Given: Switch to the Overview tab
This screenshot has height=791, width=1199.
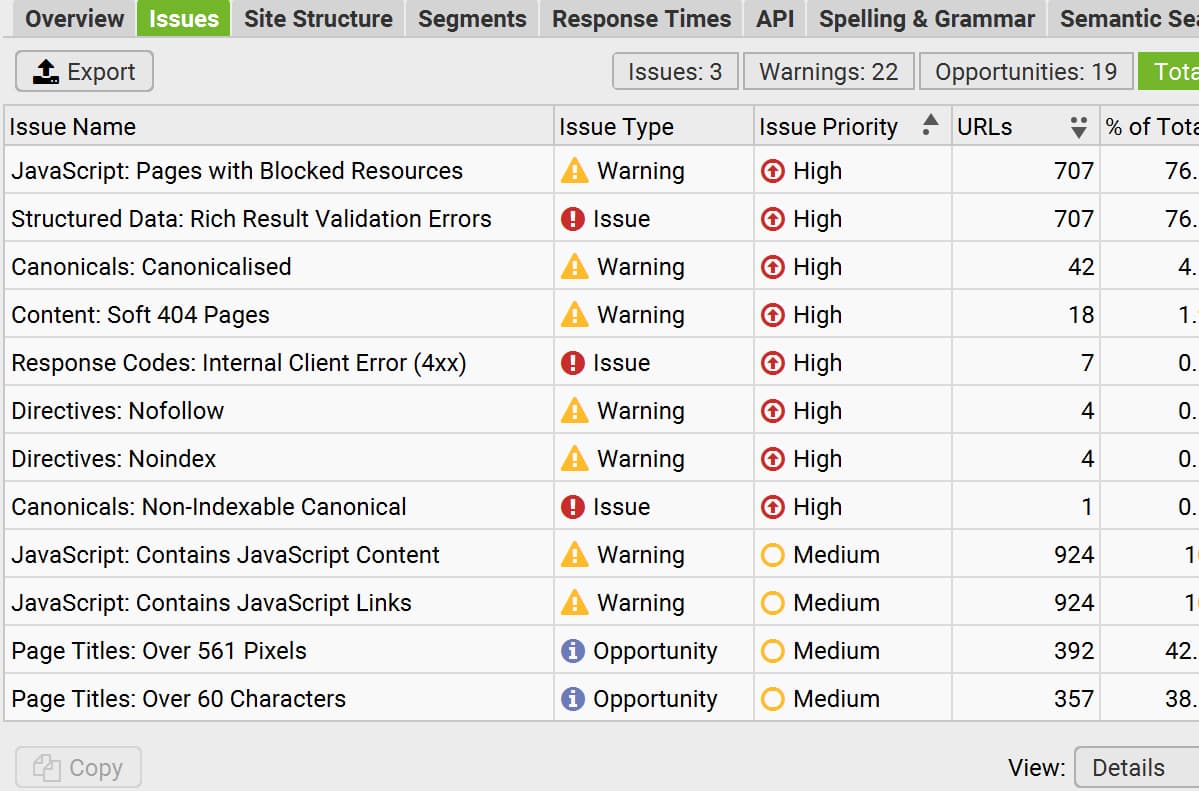Looking at the screenshot, I should pos(74,17).
